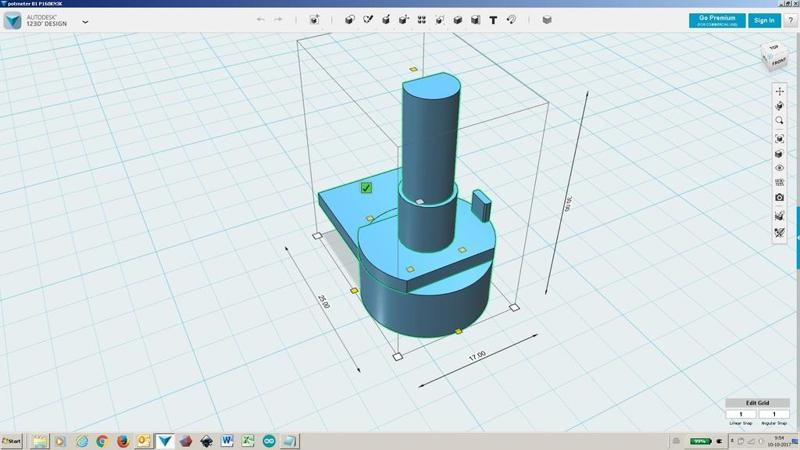Click the vertical height dimension label
The image size is (800, 450).
point(567,204)
